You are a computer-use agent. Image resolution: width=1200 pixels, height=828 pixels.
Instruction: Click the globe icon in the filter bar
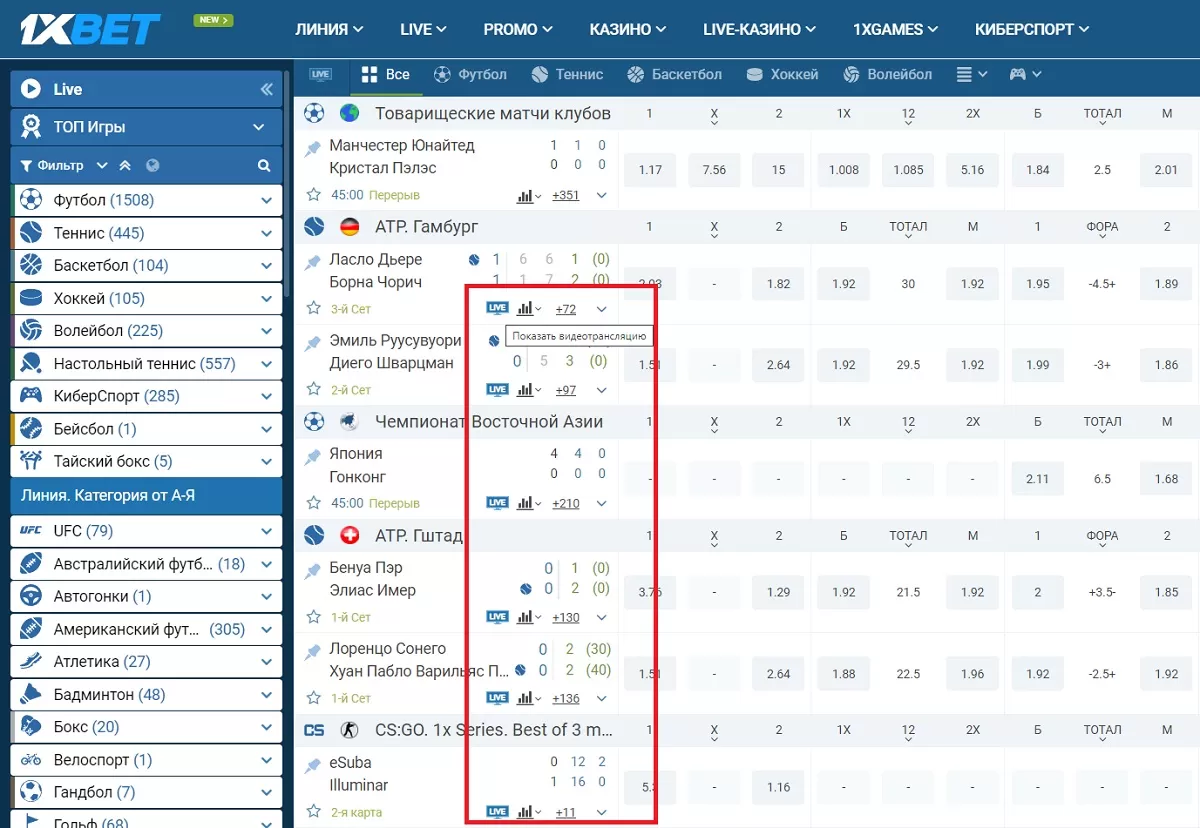point(152,166)
